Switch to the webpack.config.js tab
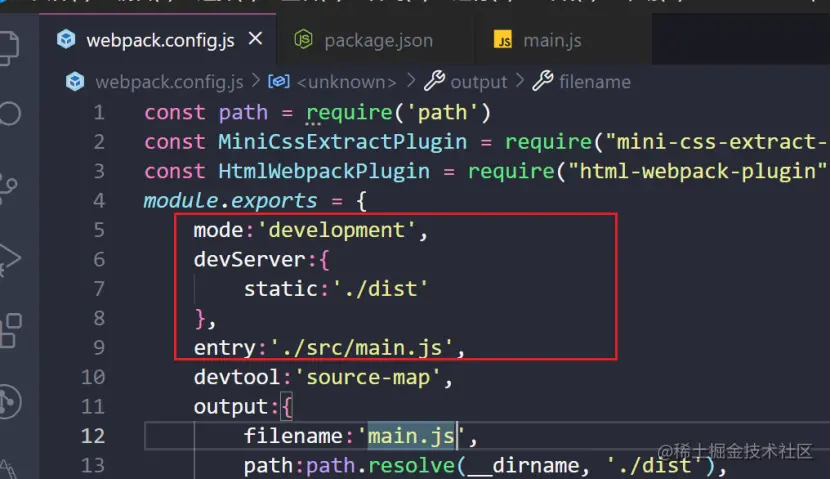Viewport: 831px width, 479px height. click(x=158, y=40)
